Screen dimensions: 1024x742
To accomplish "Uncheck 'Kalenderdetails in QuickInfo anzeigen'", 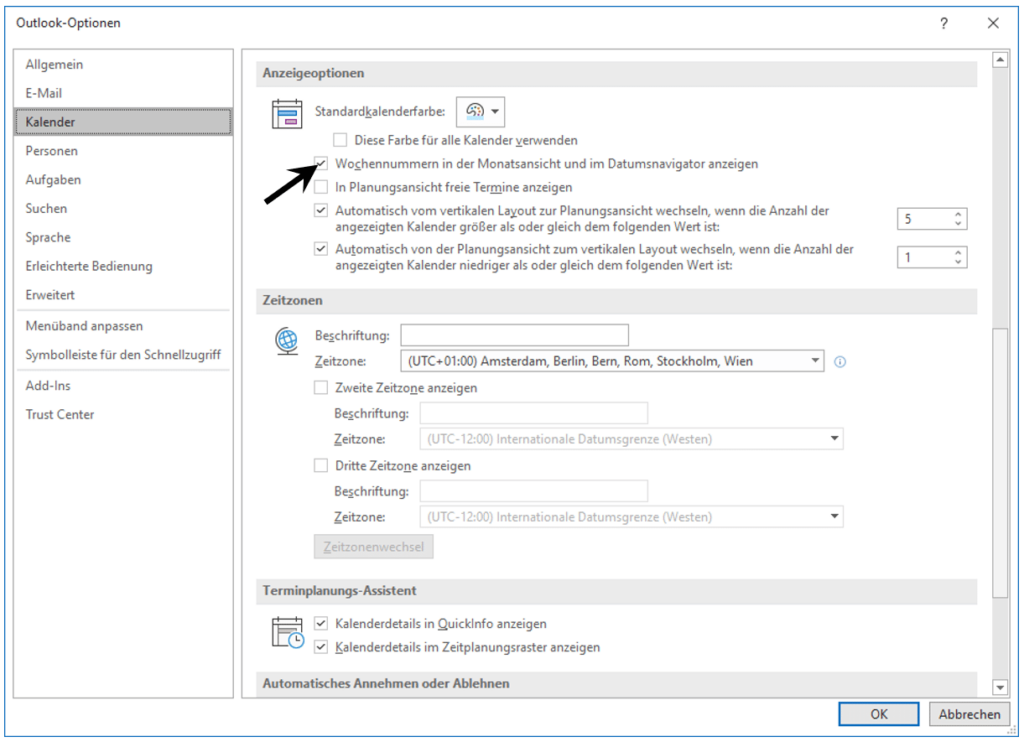I will (321, 624).
